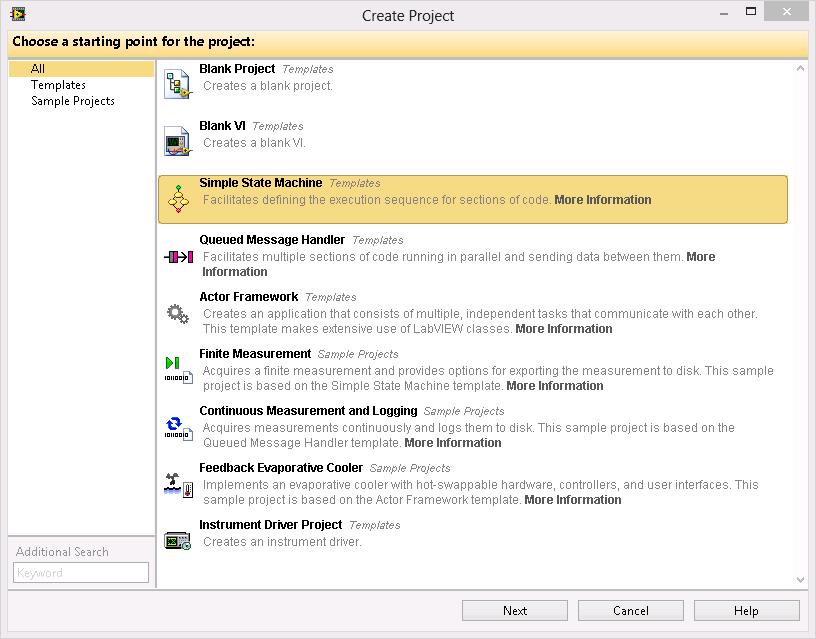Screen dimensions: 816x639
Task: Click the Blank Project template icon
Action: pos(178,85)
